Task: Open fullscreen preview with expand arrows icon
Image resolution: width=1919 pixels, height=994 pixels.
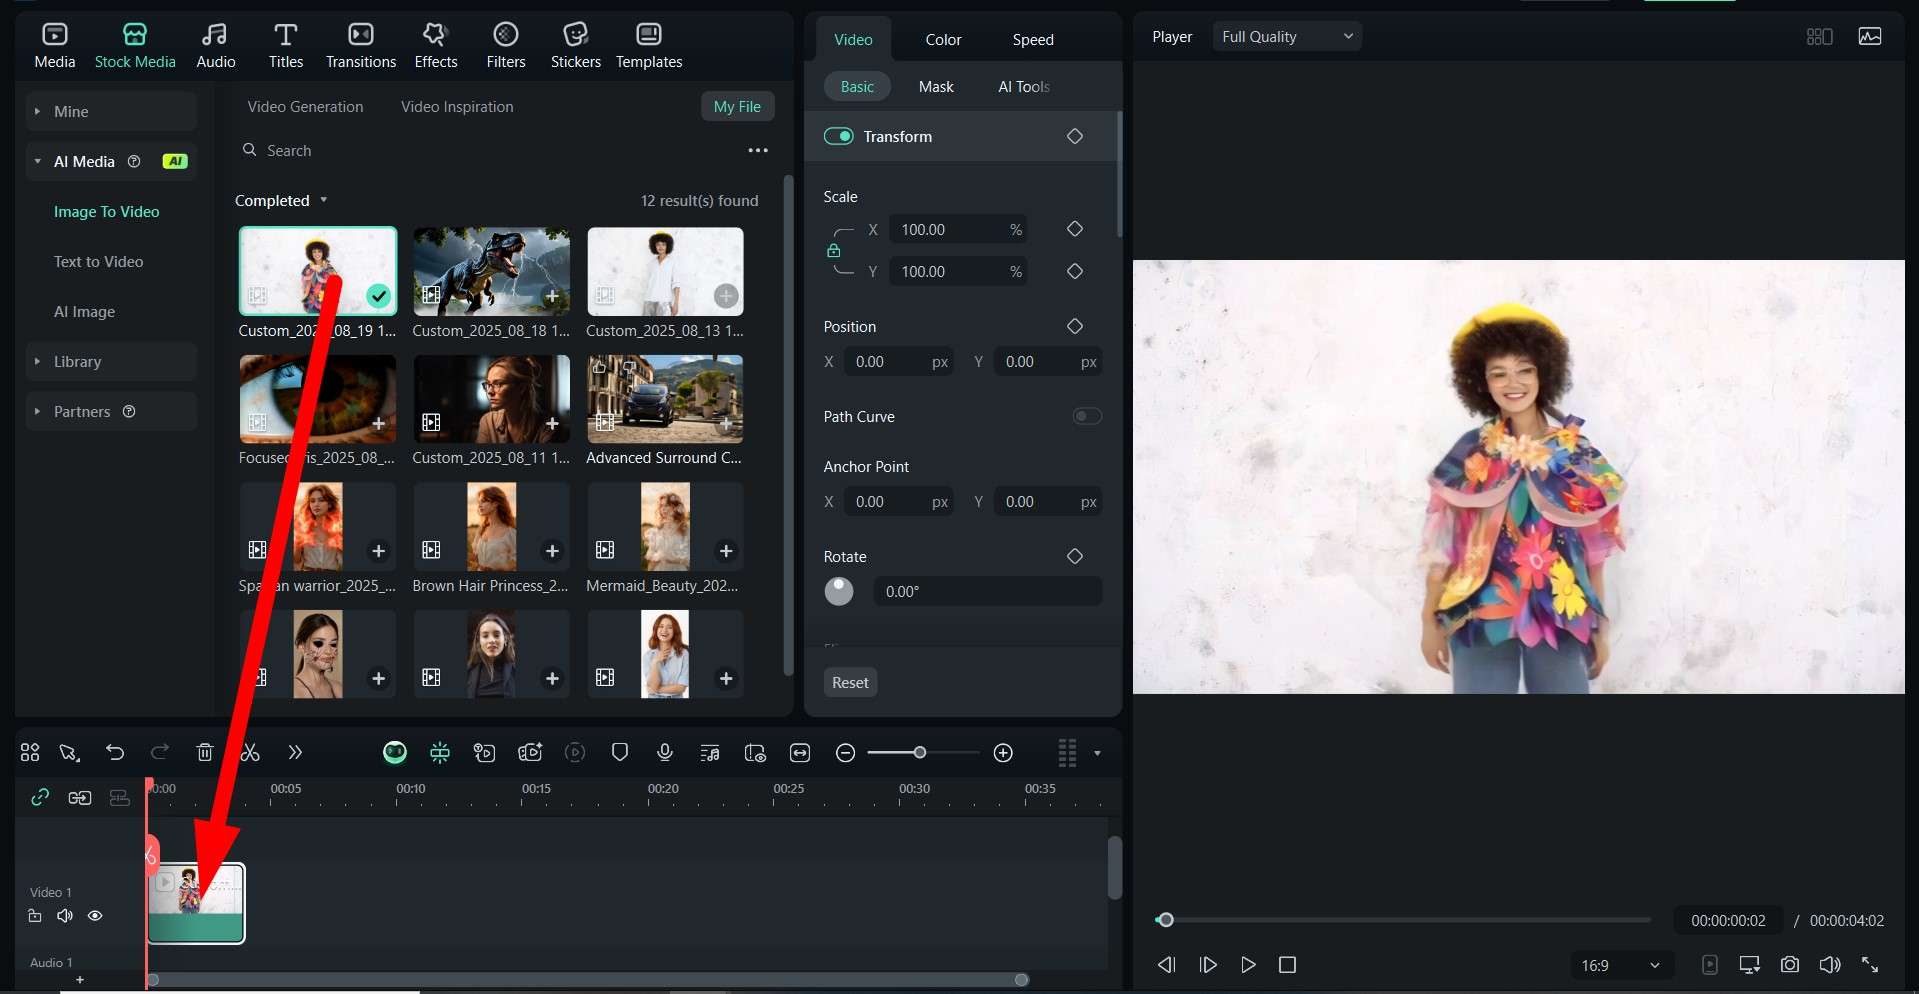Action: click(1870, 965)
